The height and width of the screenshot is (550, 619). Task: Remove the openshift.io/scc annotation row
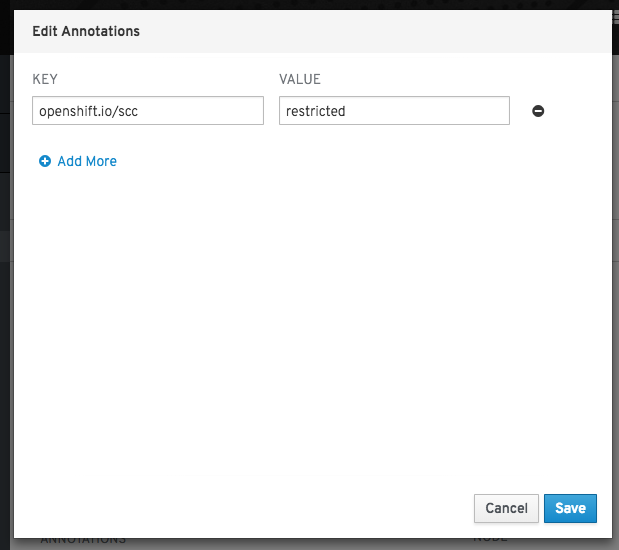(x=538, y=111)
